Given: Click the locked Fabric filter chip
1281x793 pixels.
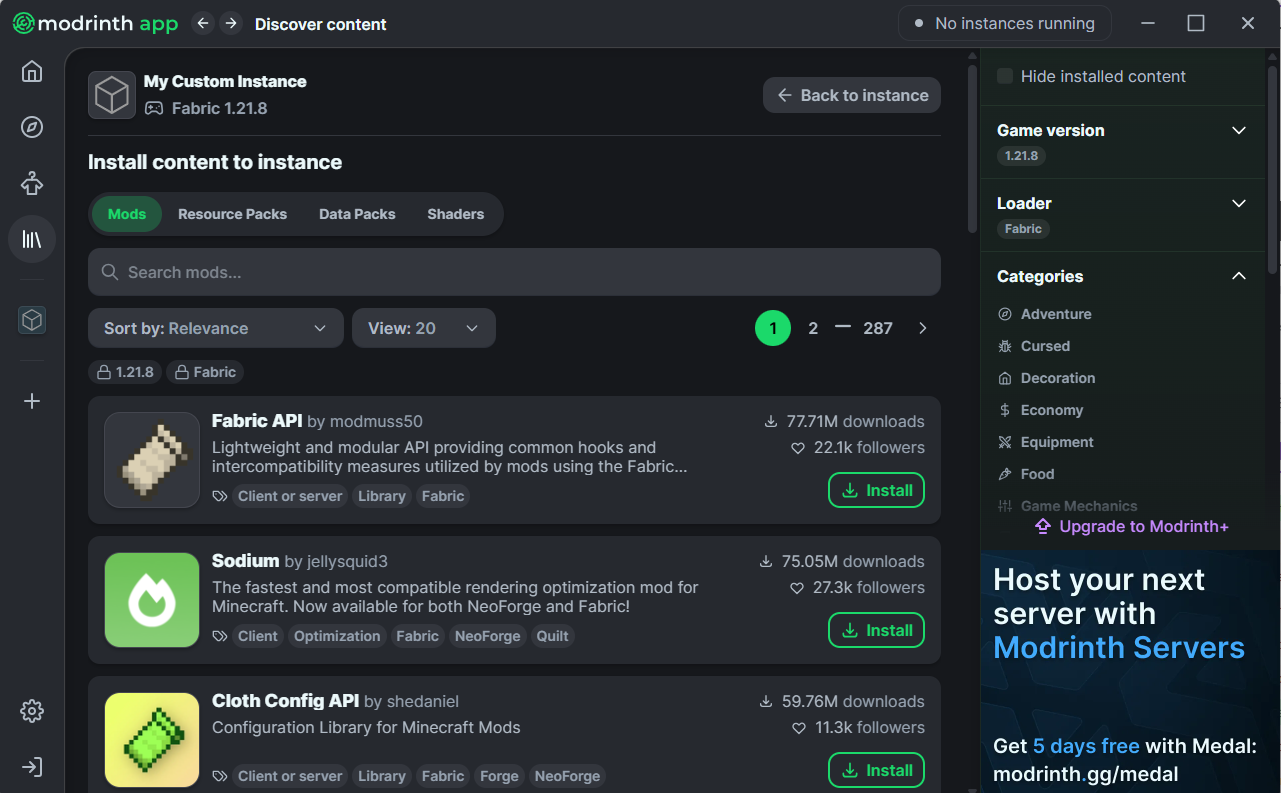Looking at the screenshot, I should point(205,372).
